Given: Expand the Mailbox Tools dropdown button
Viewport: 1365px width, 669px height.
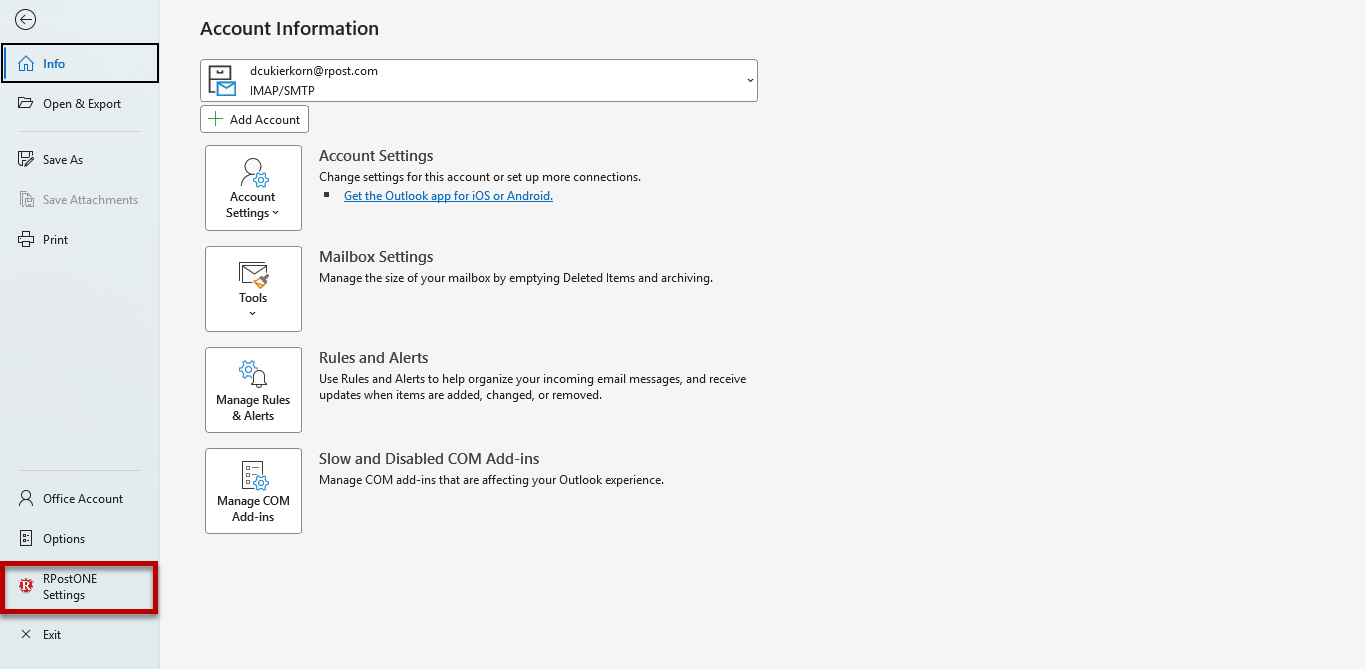Looking at the screenshot, I should tap(253, 289).
